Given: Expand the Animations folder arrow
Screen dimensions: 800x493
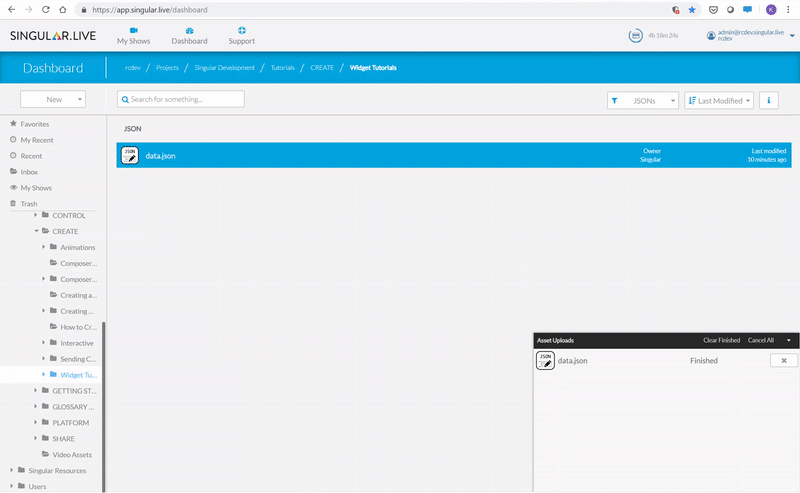Looking at the screenshot, I should pos(43,247).
